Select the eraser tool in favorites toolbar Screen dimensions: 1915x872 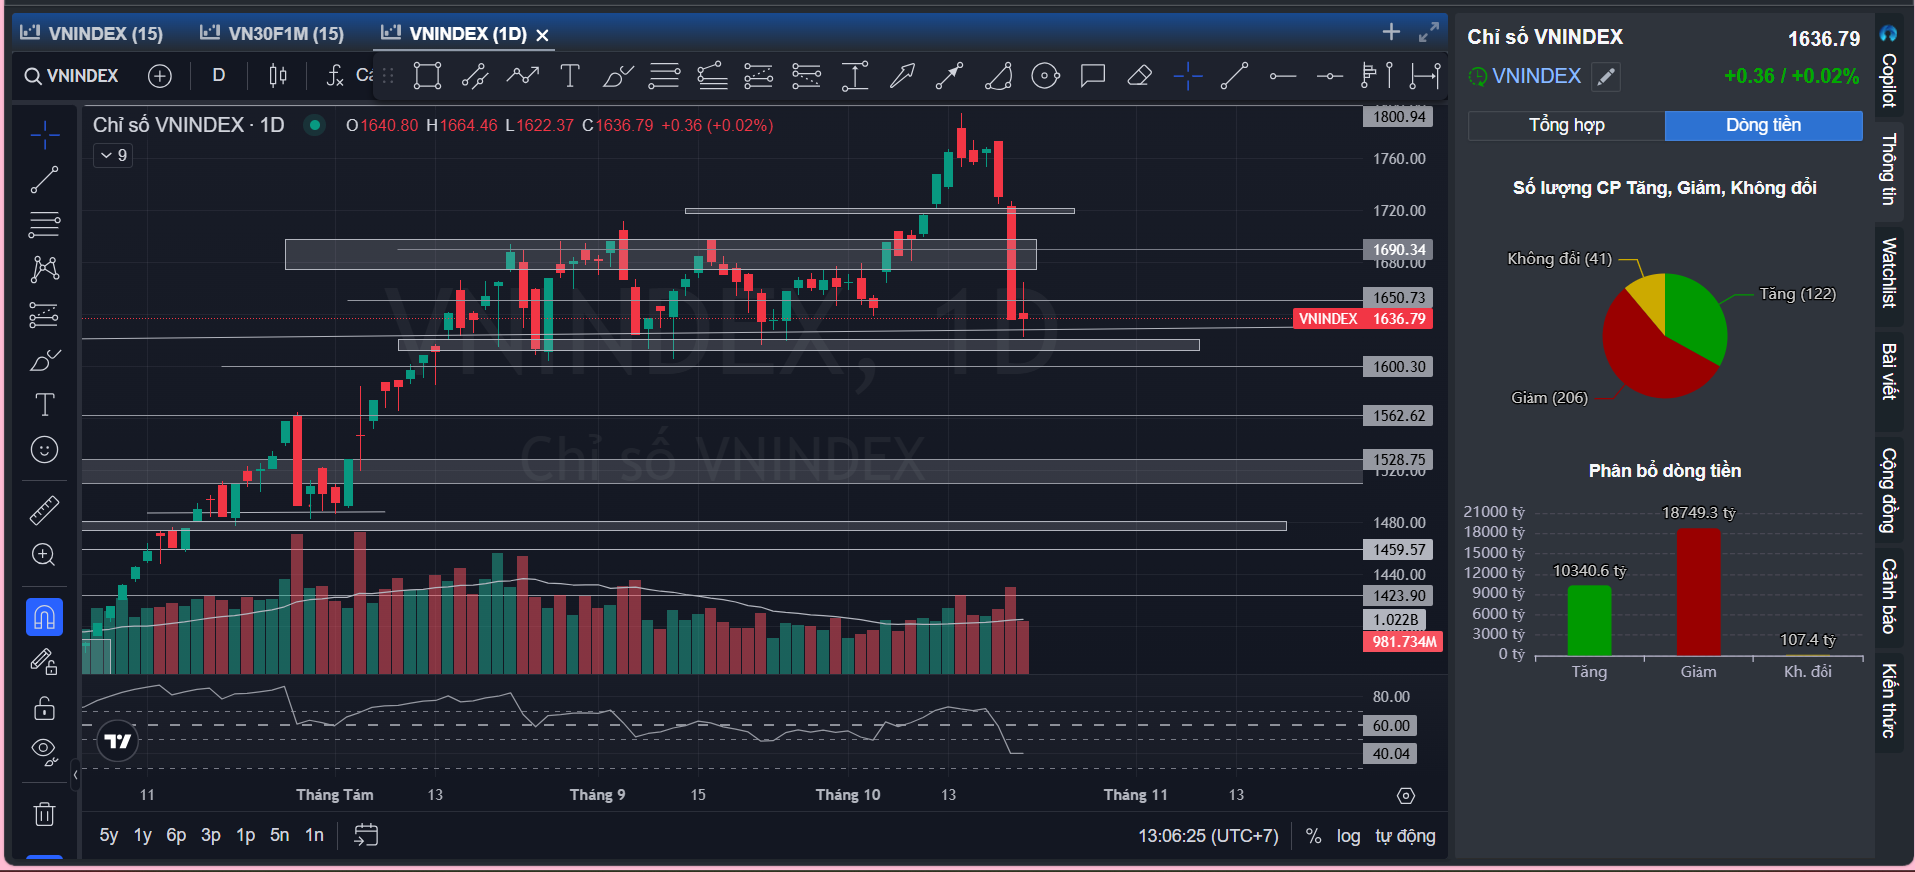point(1140,76)
